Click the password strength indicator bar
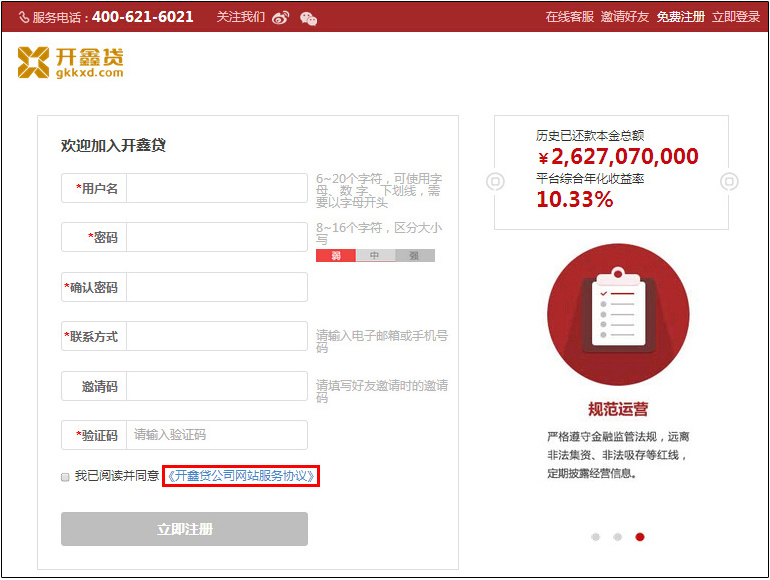 pos(375,256)
